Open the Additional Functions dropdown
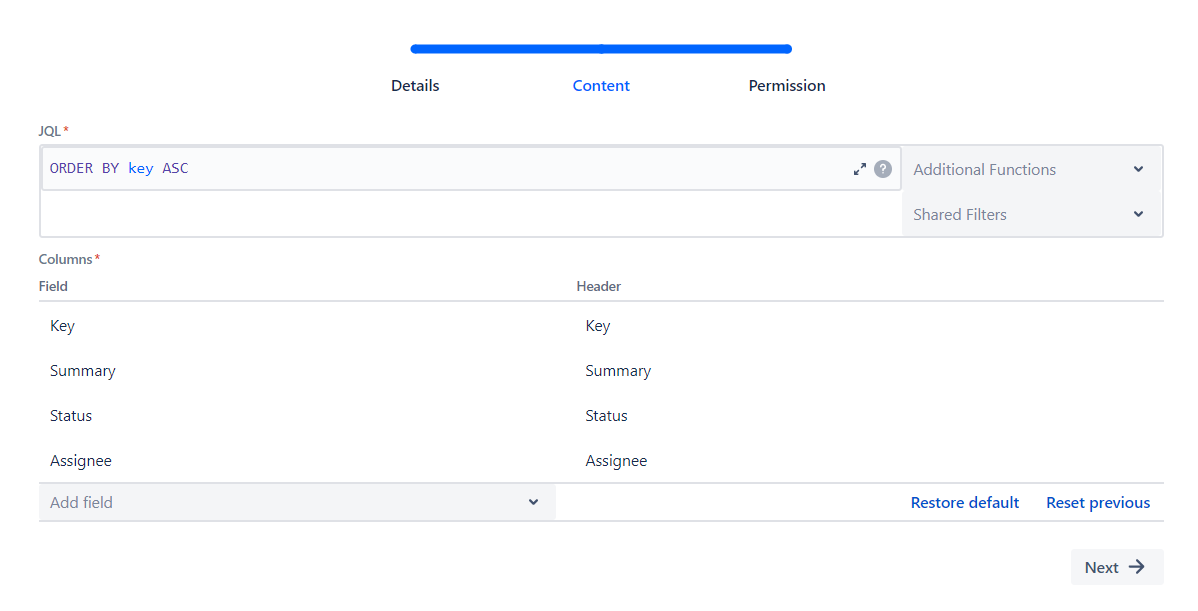 click(x=1031, y=170)
